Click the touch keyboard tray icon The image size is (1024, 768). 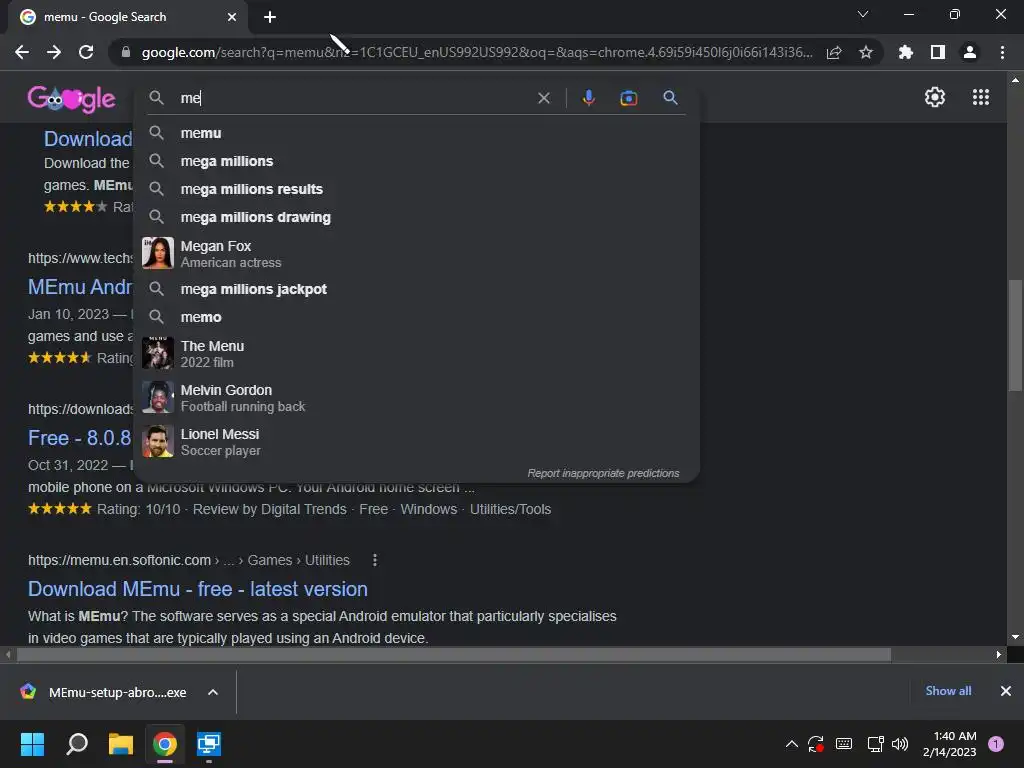844,744
